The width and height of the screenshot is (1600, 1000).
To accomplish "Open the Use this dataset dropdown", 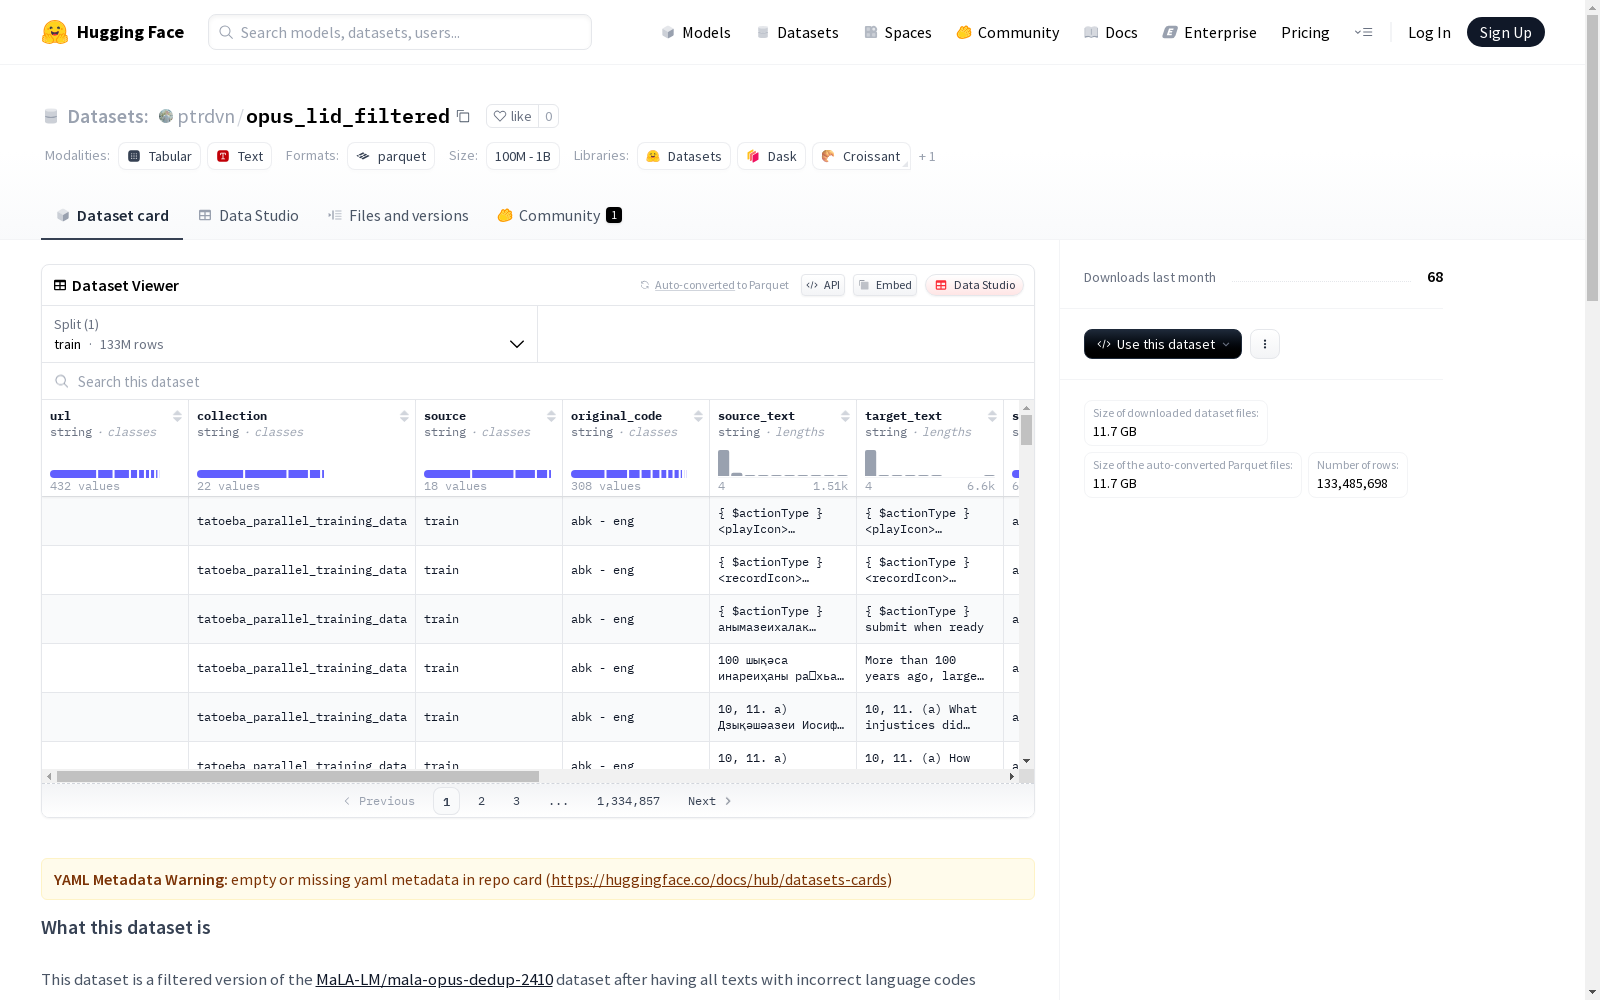I will pyautogui.click(x=1163, y=344).
